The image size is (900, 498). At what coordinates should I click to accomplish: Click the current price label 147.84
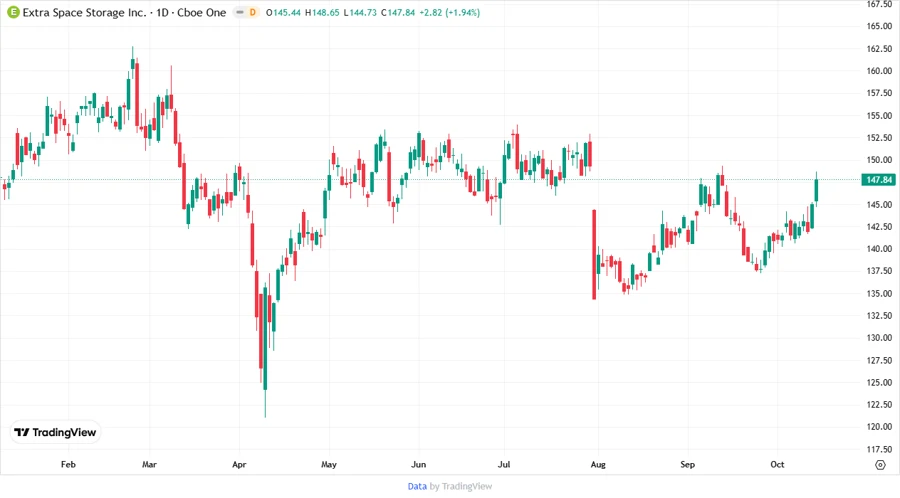pos(879,180)
